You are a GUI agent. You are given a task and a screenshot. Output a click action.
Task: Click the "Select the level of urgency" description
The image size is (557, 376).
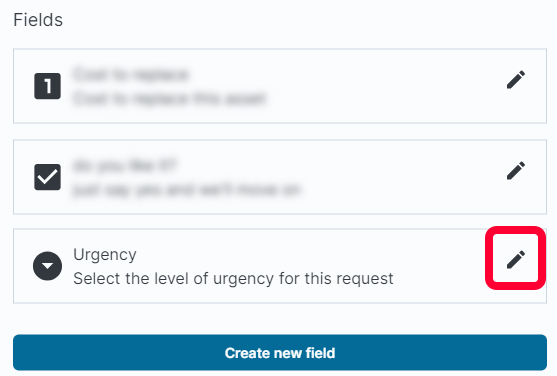(x=233, y=278)
